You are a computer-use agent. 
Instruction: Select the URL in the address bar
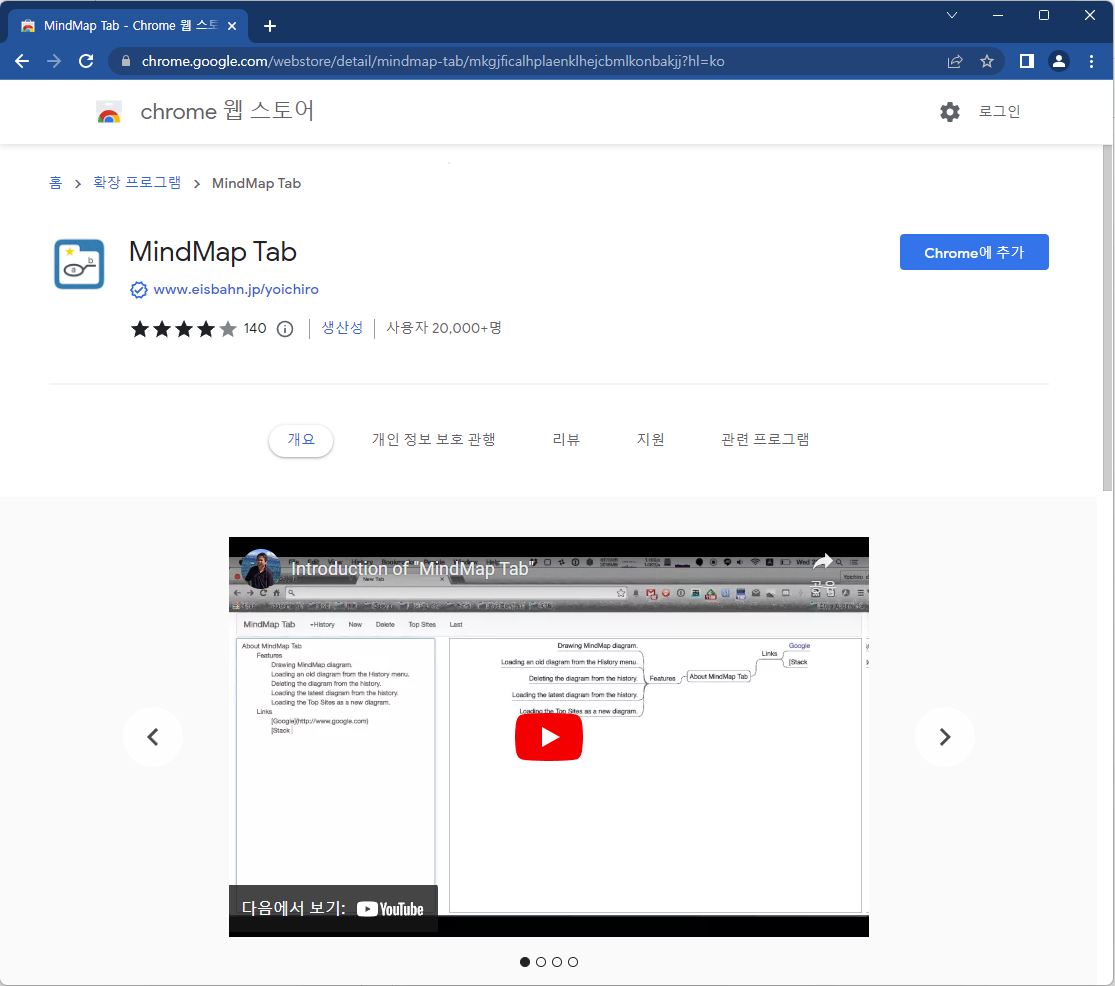click(x=432, y=61)
